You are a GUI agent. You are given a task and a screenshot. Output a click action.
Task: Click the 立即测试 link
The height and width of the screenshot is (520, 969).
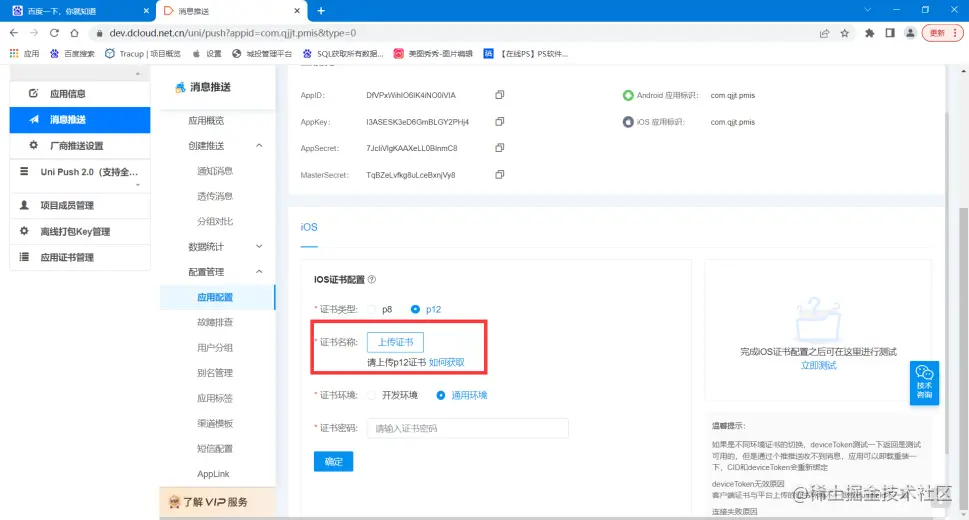(818, 365)
